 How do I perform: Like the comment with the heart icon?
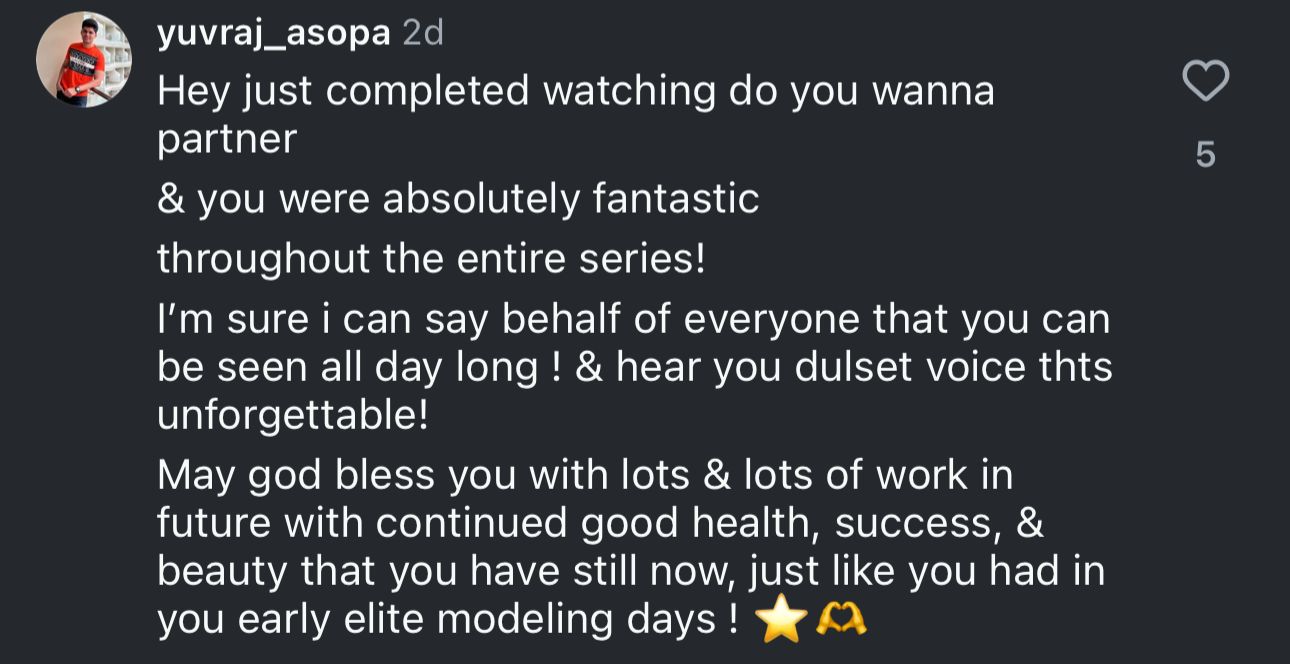[1205, 81]
